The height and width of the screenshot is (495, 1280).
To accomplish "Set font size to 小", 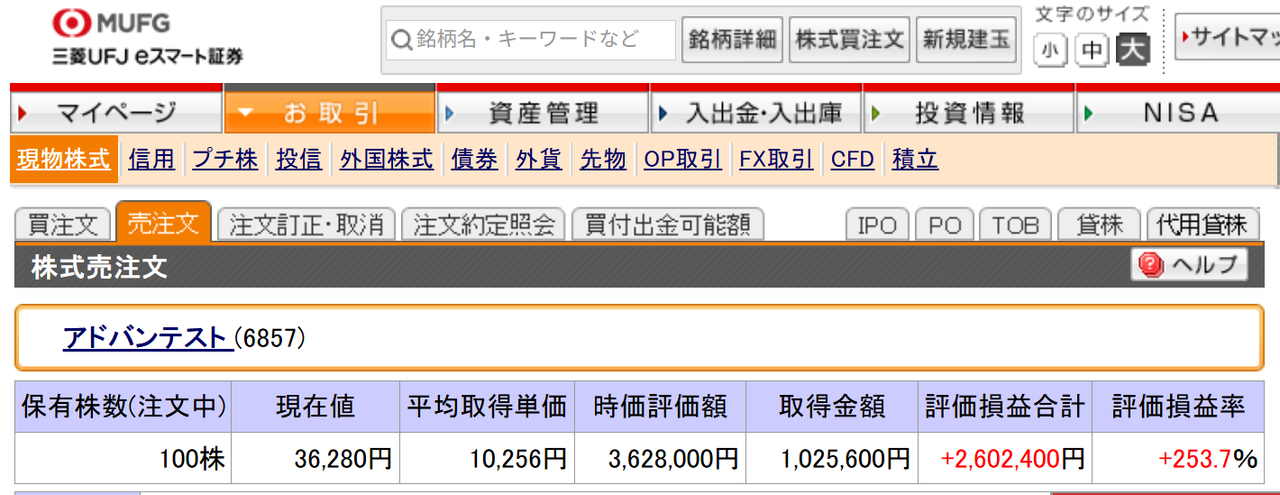I will (x=1051, y=50).
